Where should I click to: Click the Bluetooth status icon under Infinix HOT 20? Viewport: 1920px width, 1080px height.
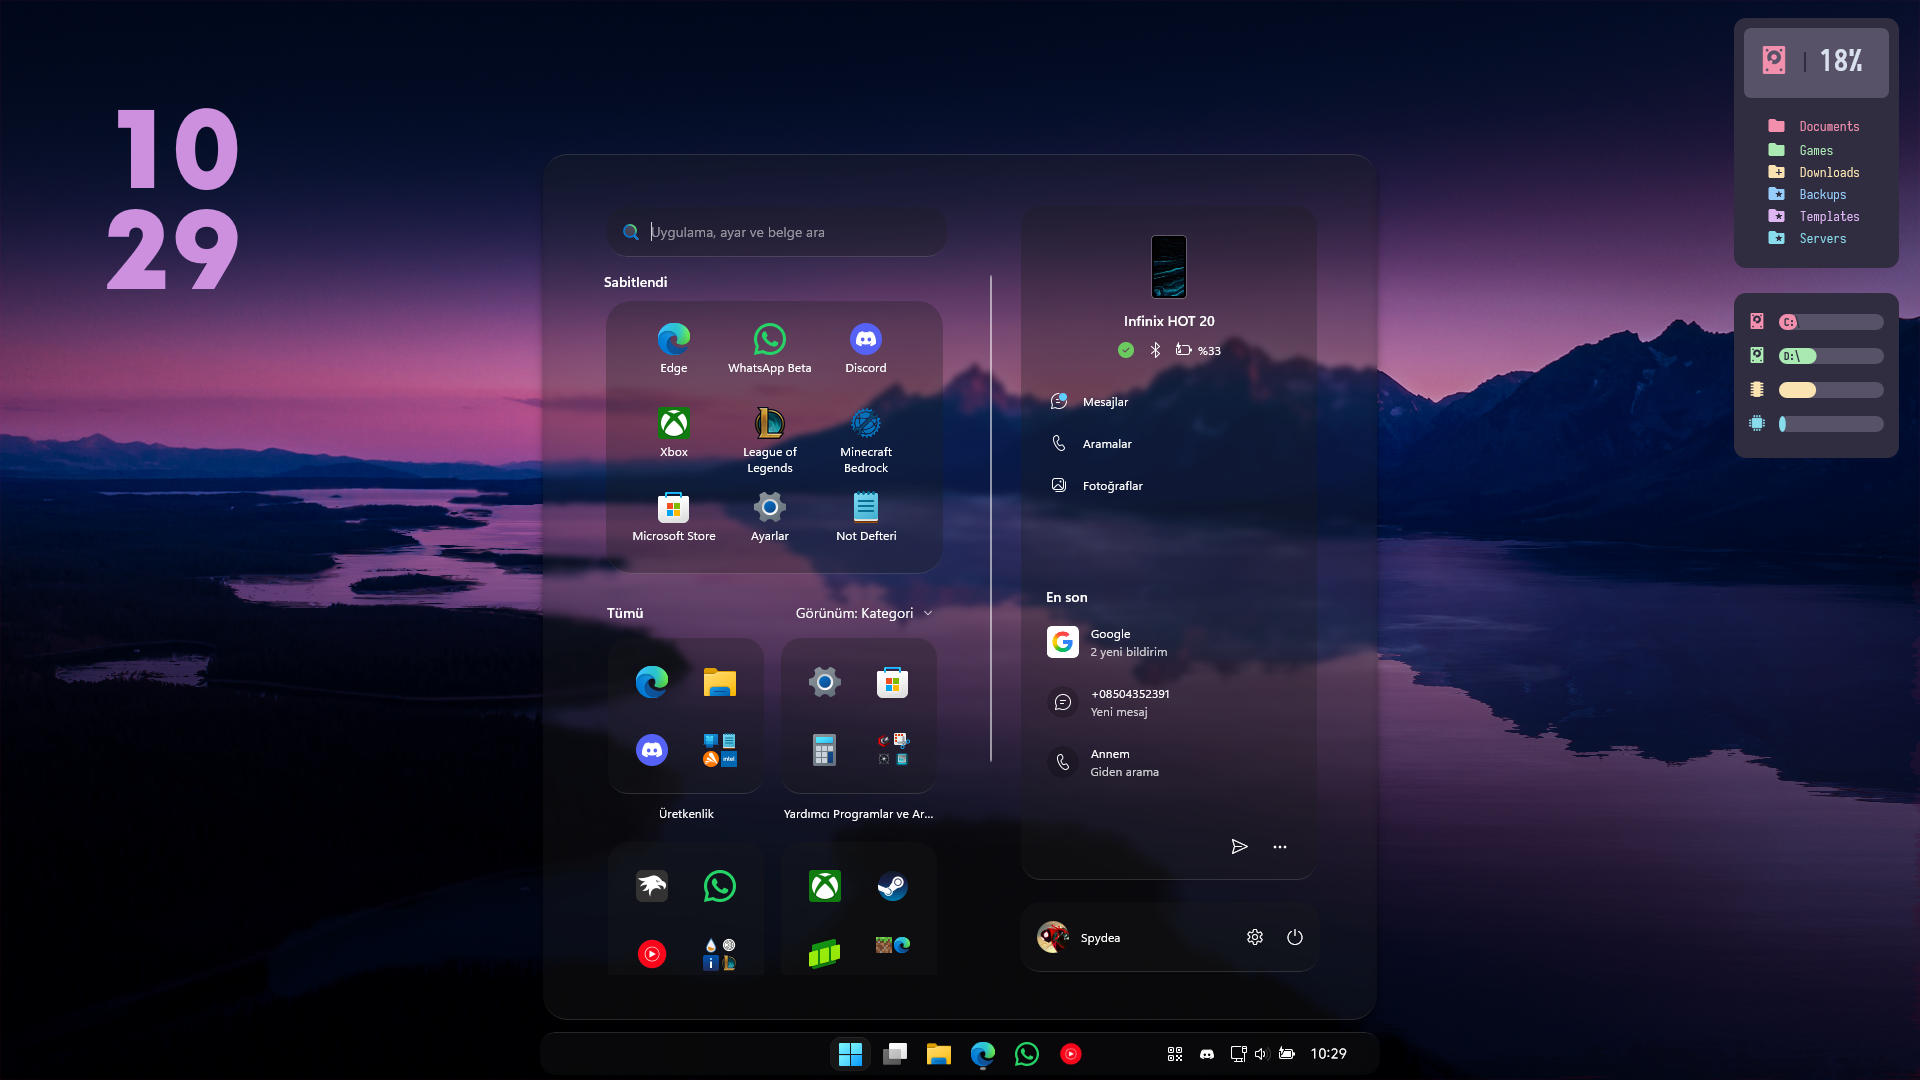[x=1155, y=350]
